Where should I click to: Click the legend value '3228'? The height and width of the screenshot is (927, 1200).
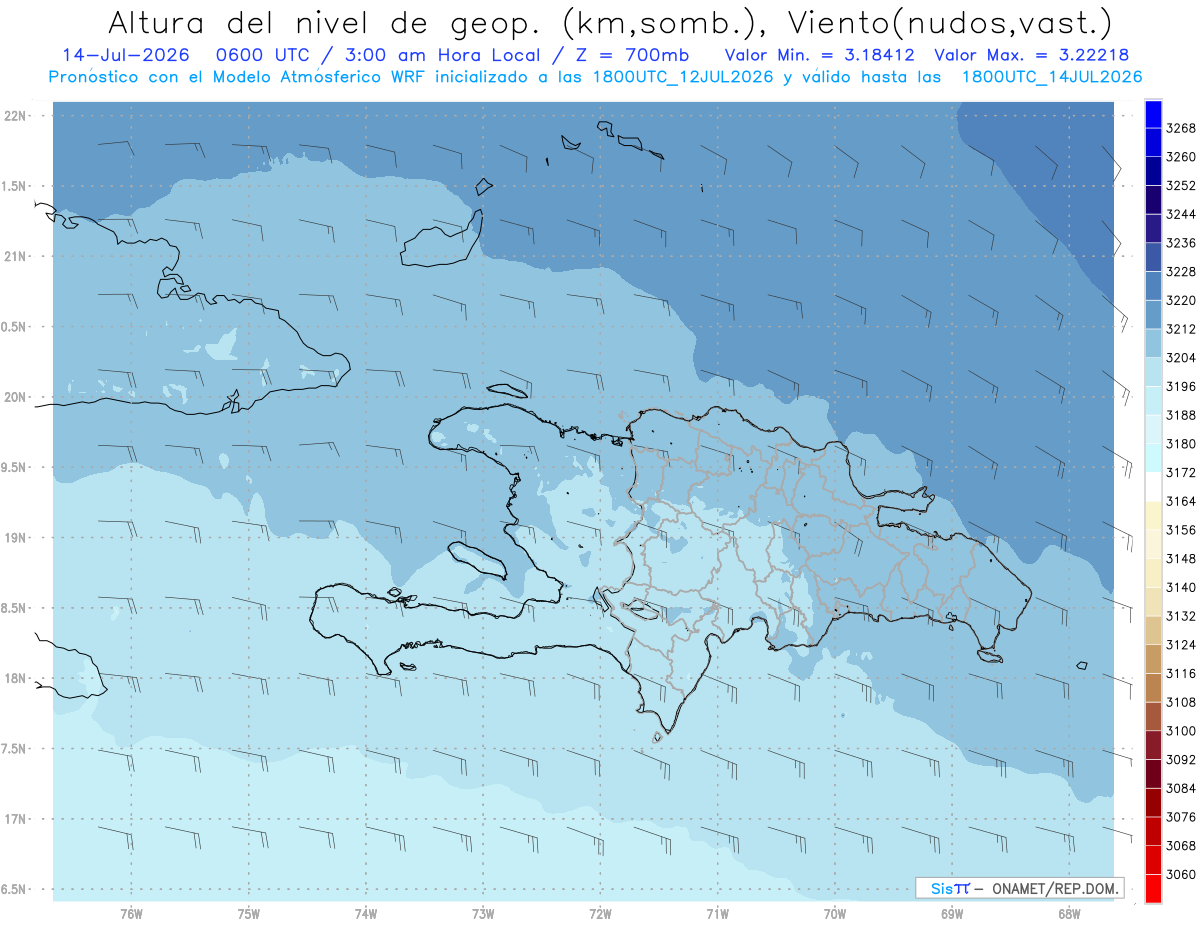coord(1180,272)
